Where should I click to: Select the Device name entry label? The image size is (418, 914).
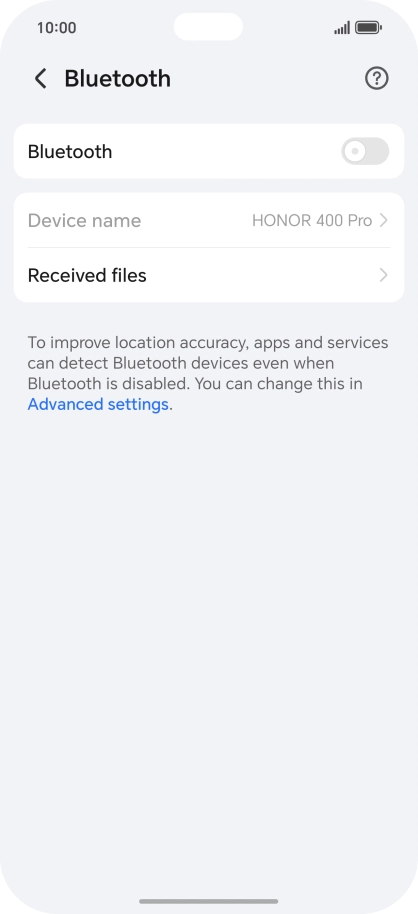tap(85, 220)
